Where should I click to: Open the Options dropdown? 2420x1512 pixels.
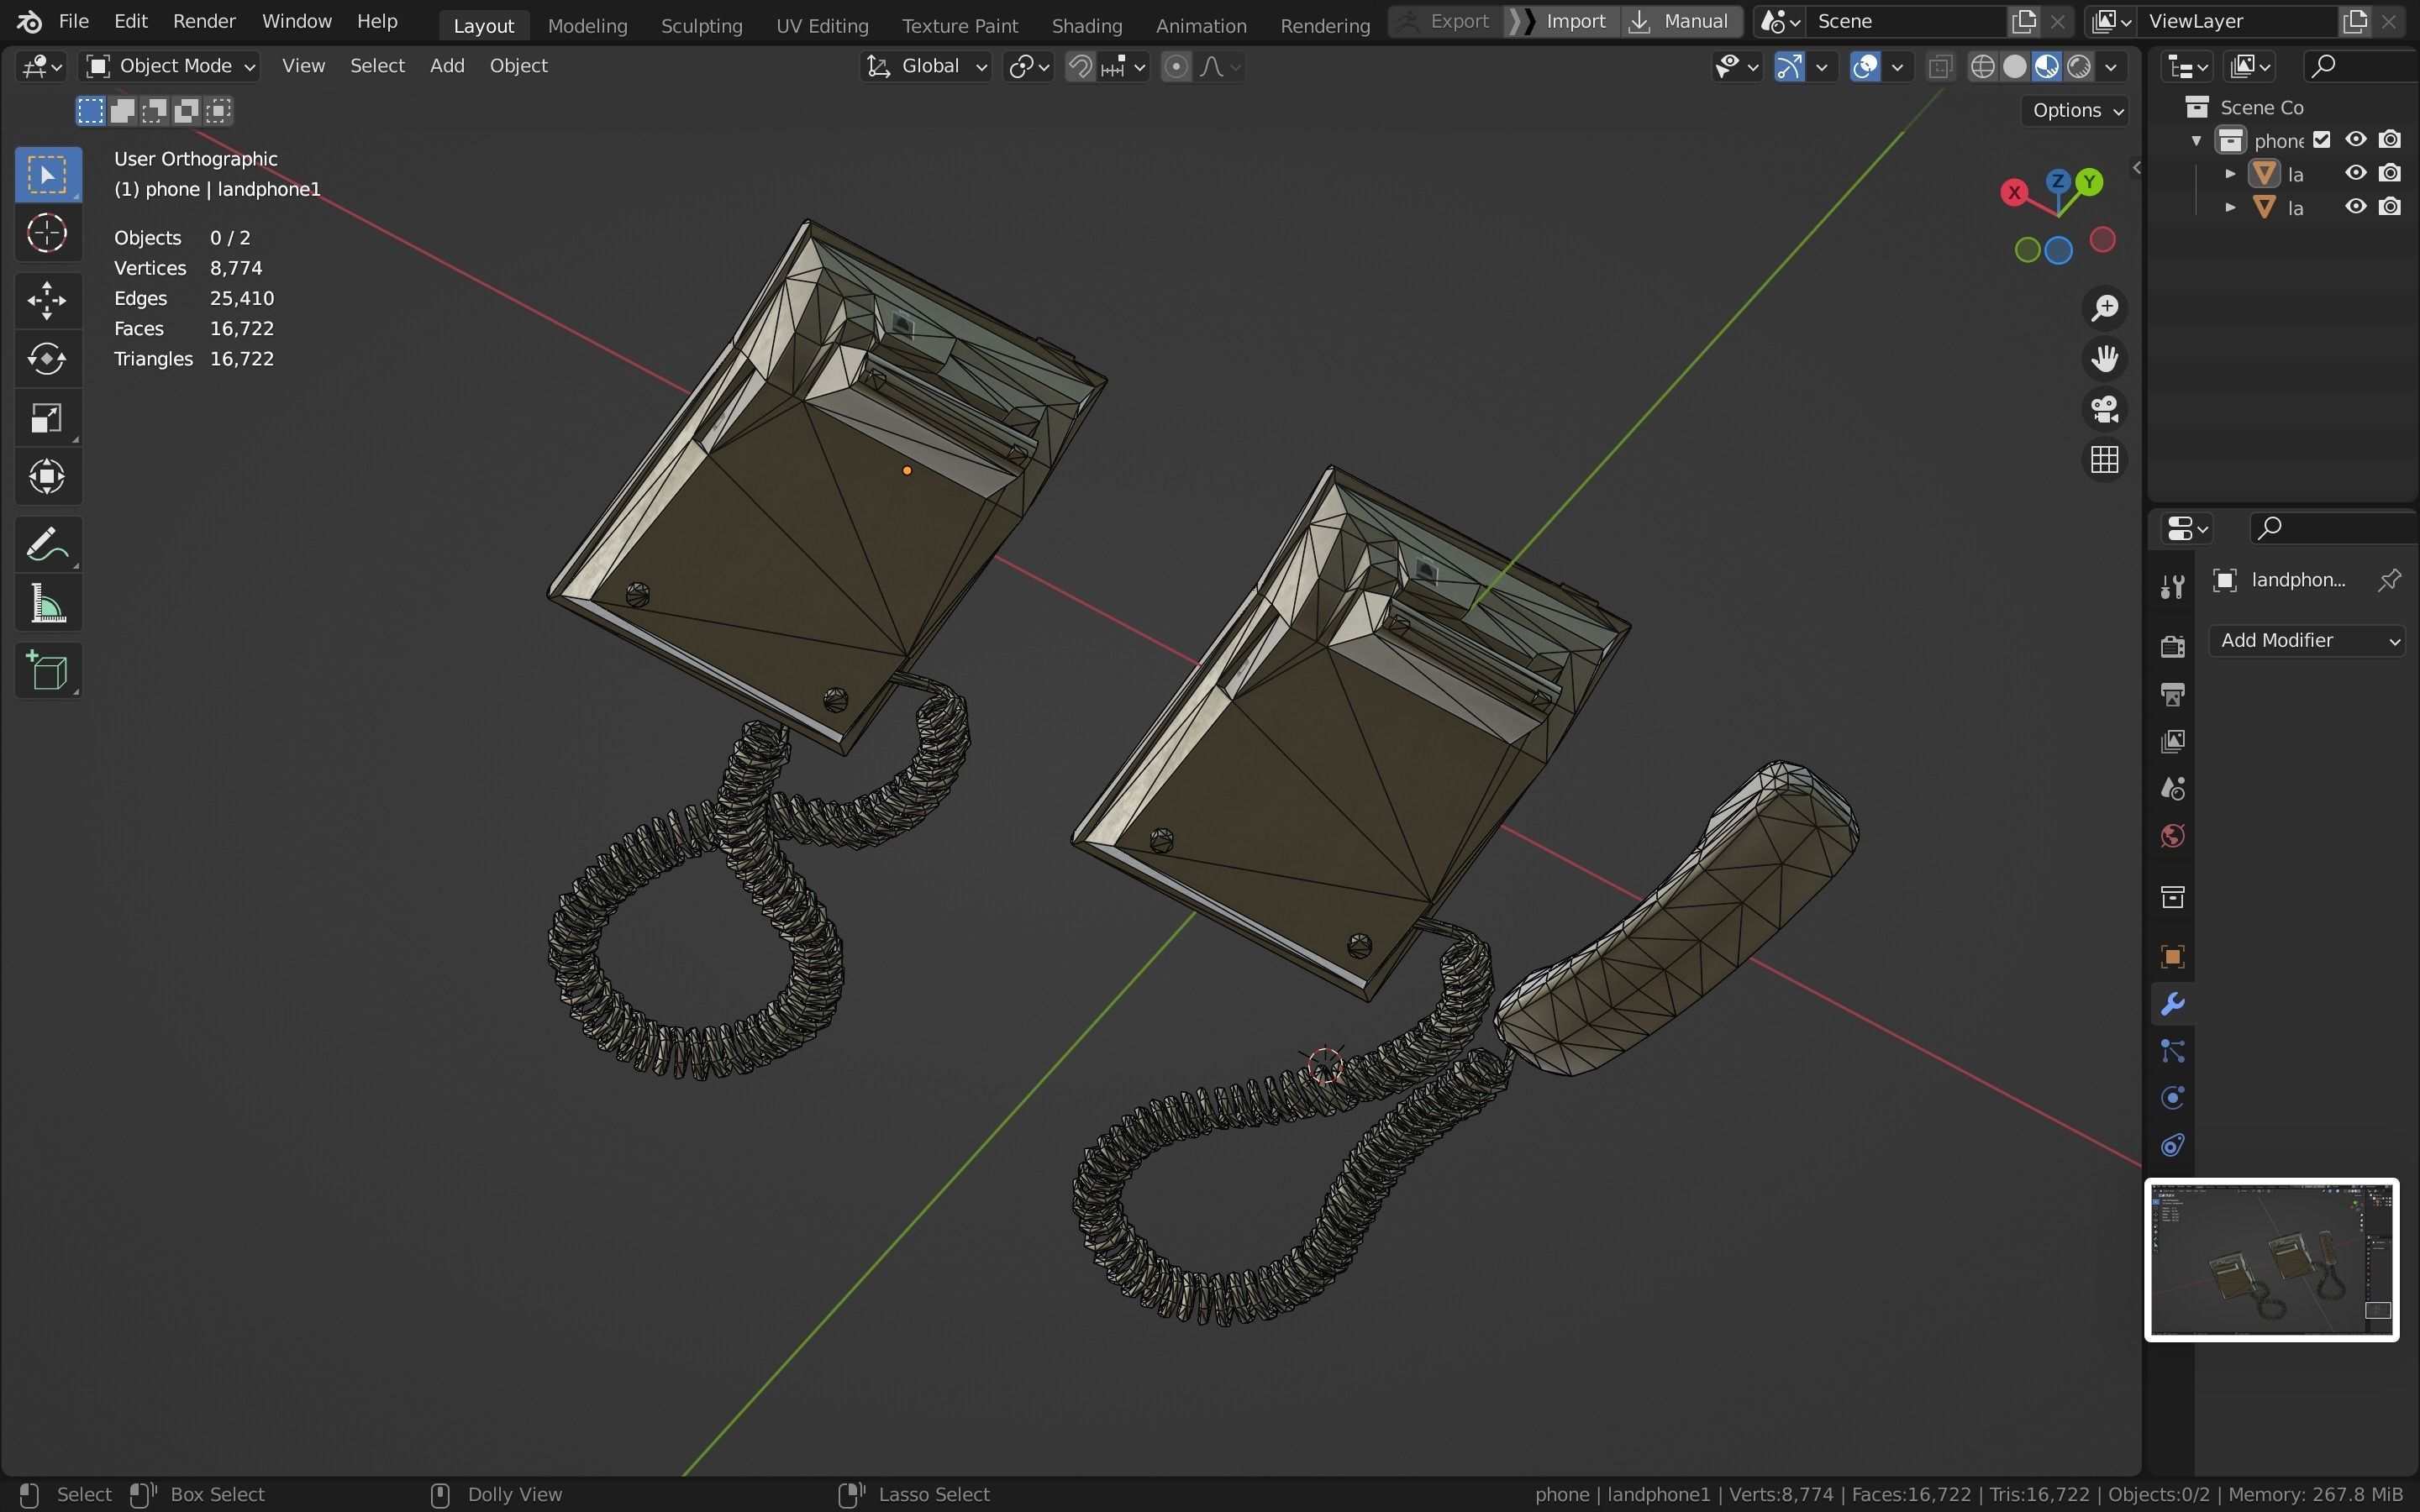(2077, 110)
